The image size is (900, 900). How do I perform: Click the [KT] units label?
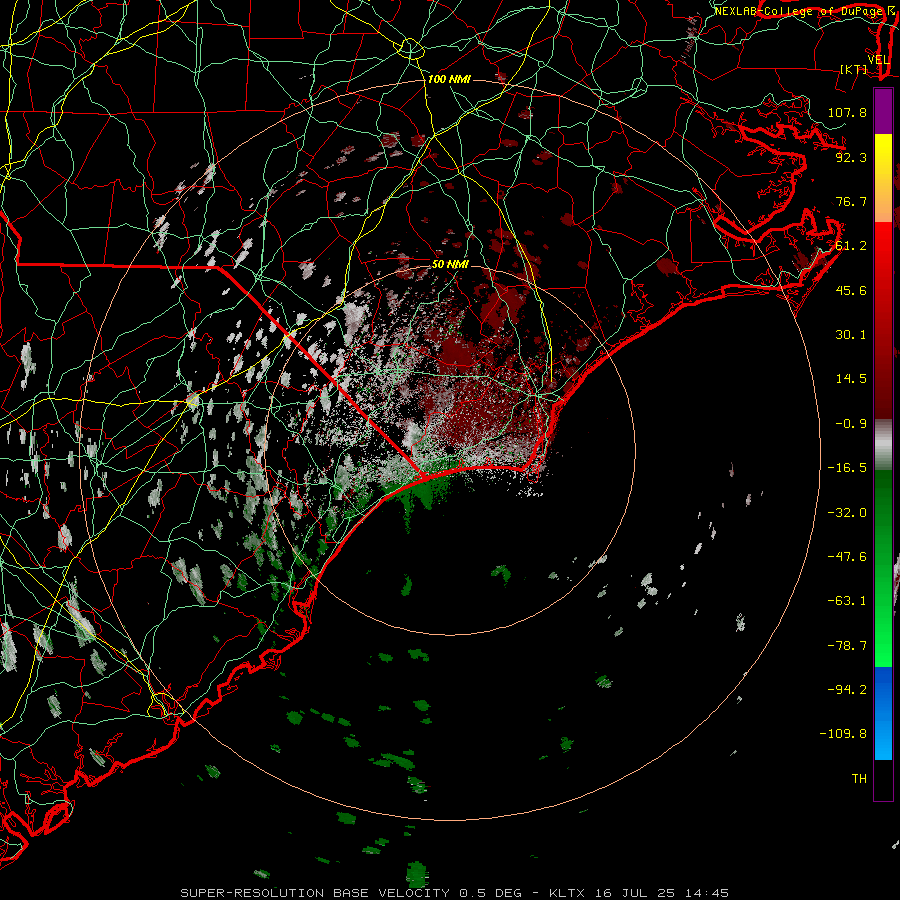[x=854, y=69]
